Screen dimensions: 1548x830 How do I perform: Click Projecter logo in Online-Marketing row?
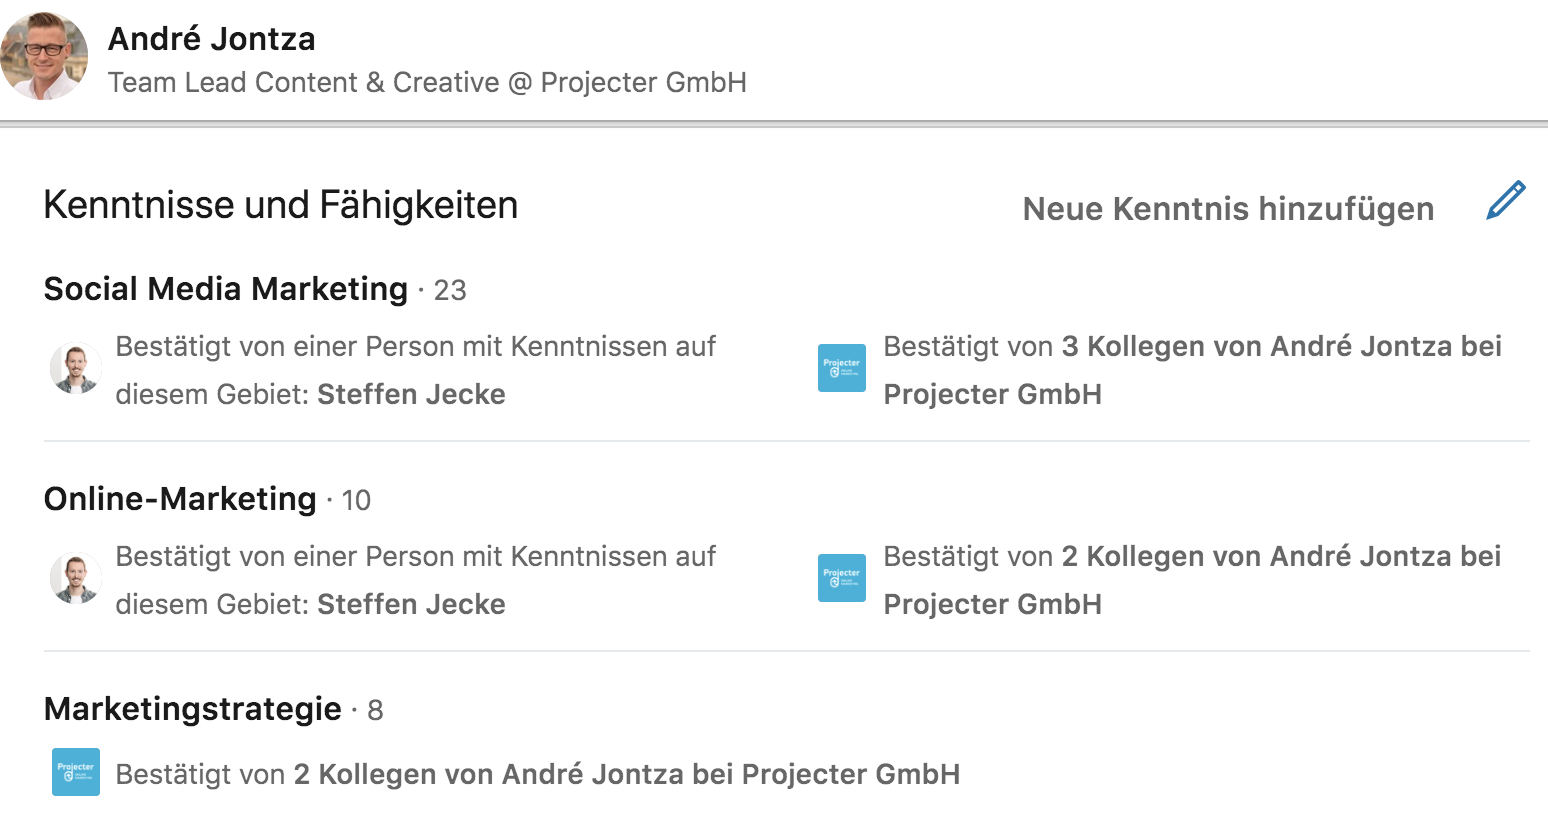pyautogui.click(x=842, y=578)
